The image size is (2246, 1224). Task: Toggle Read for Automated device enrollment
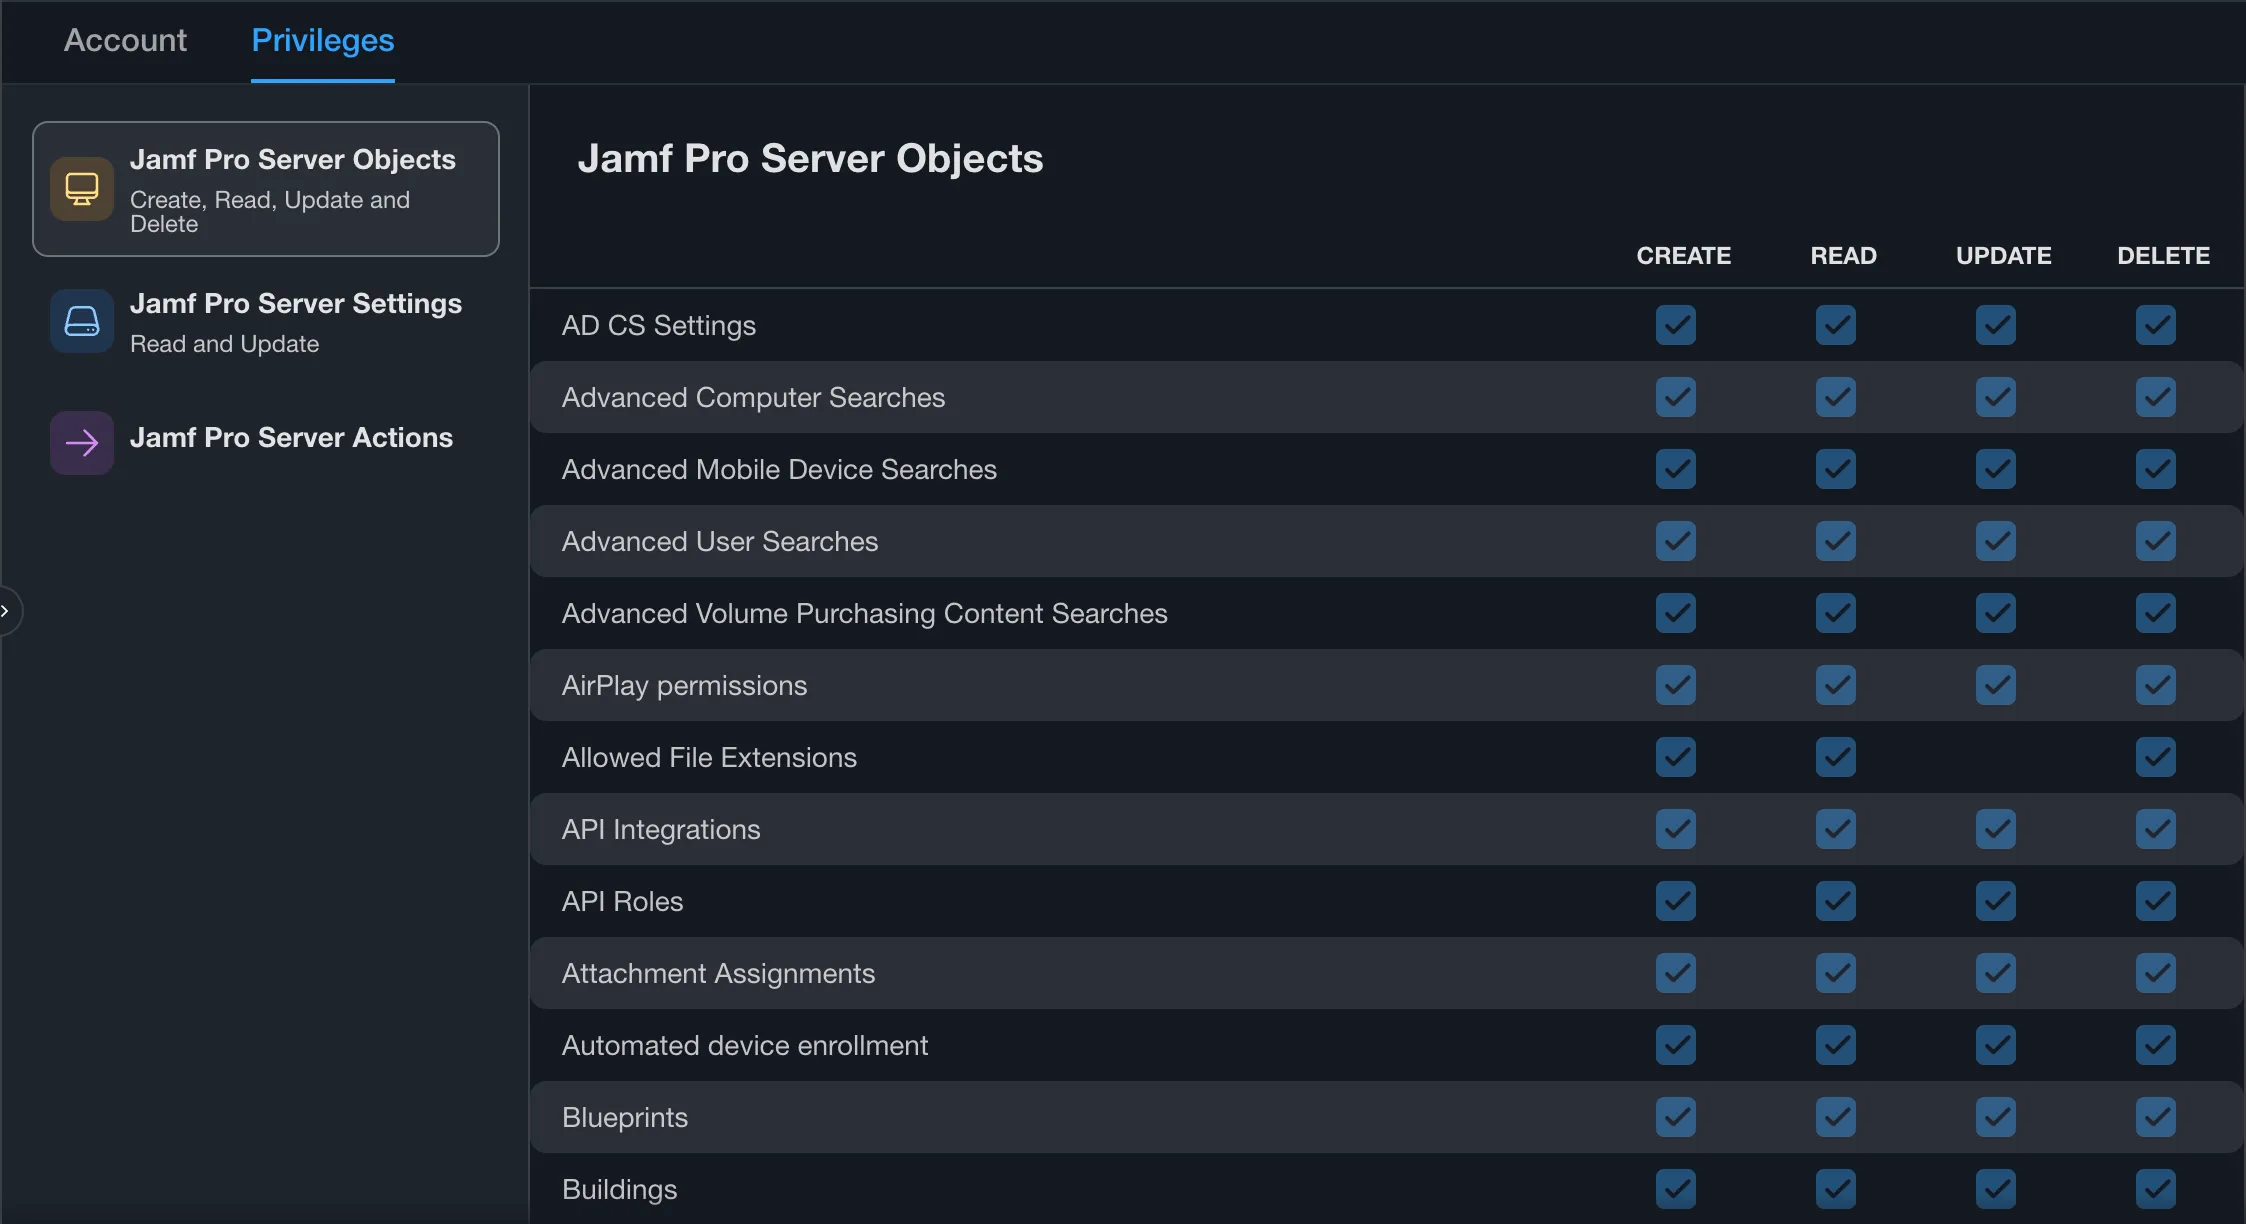(1836, 1045)
